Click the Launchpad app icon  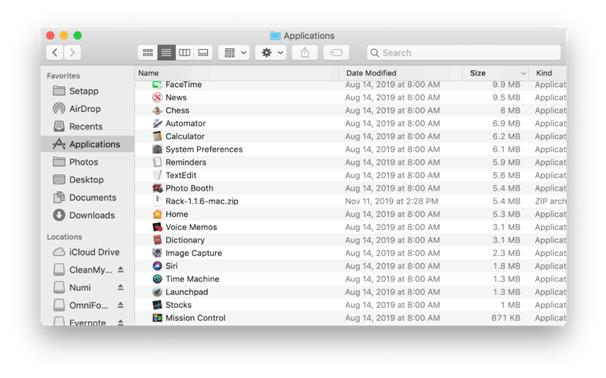click(157, 292)
